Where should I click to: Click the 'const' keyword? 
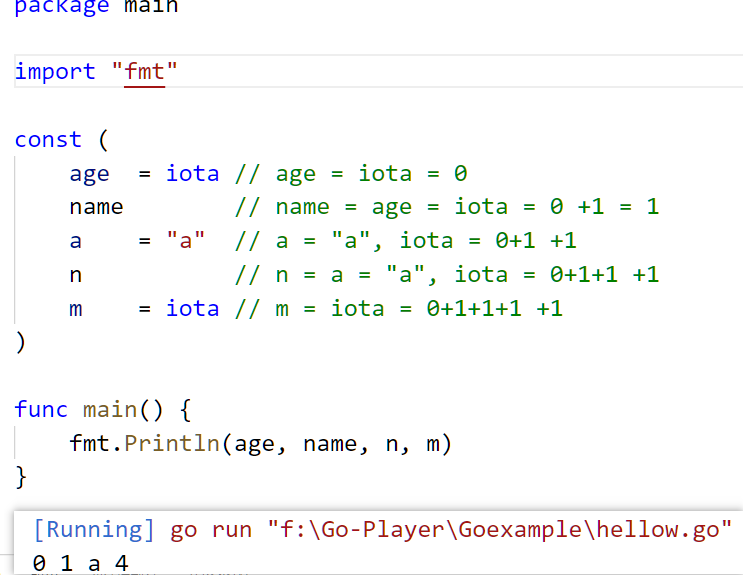pos(48,139)
